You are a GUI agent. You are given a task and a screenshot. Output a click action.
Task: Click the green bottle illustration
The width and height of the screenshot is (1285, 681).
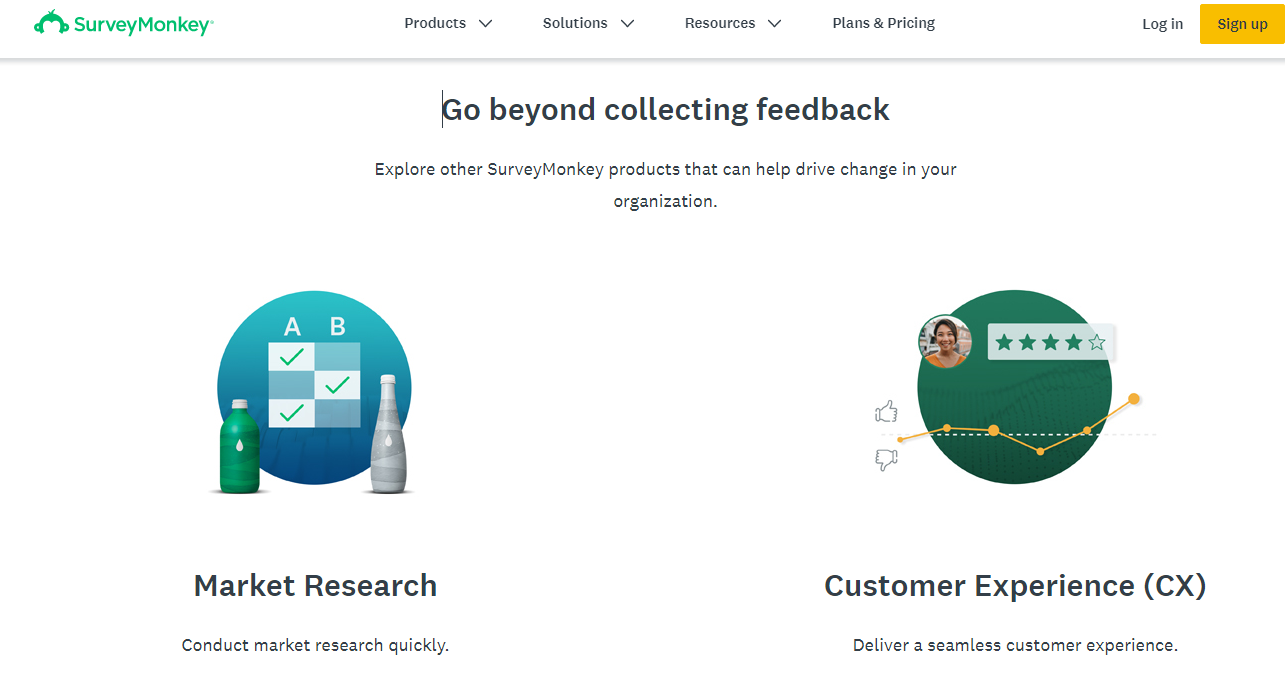click(240, 446)
